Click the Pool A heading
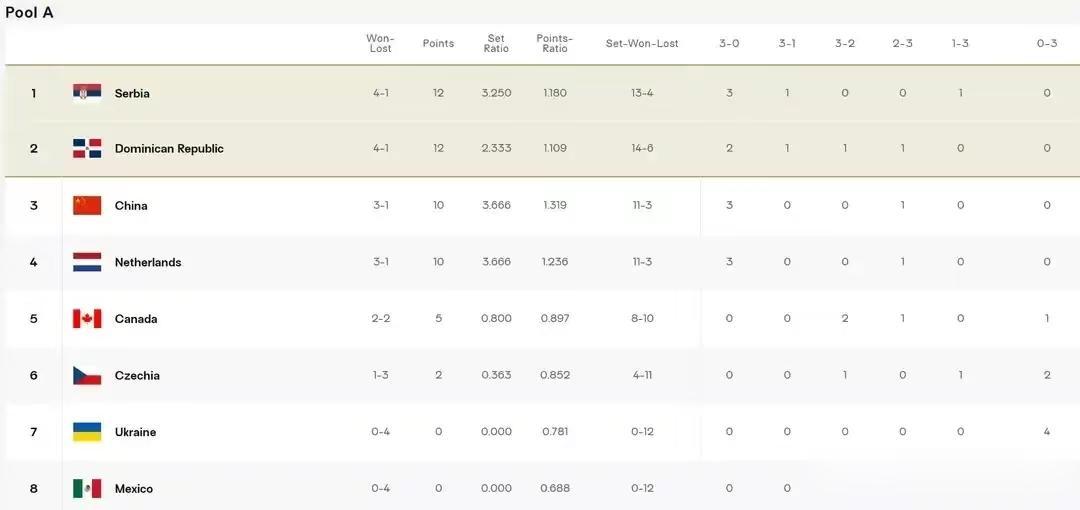The height and width of the screenshot is (510, 1080). pyautogui.click(x=29, y=12)
